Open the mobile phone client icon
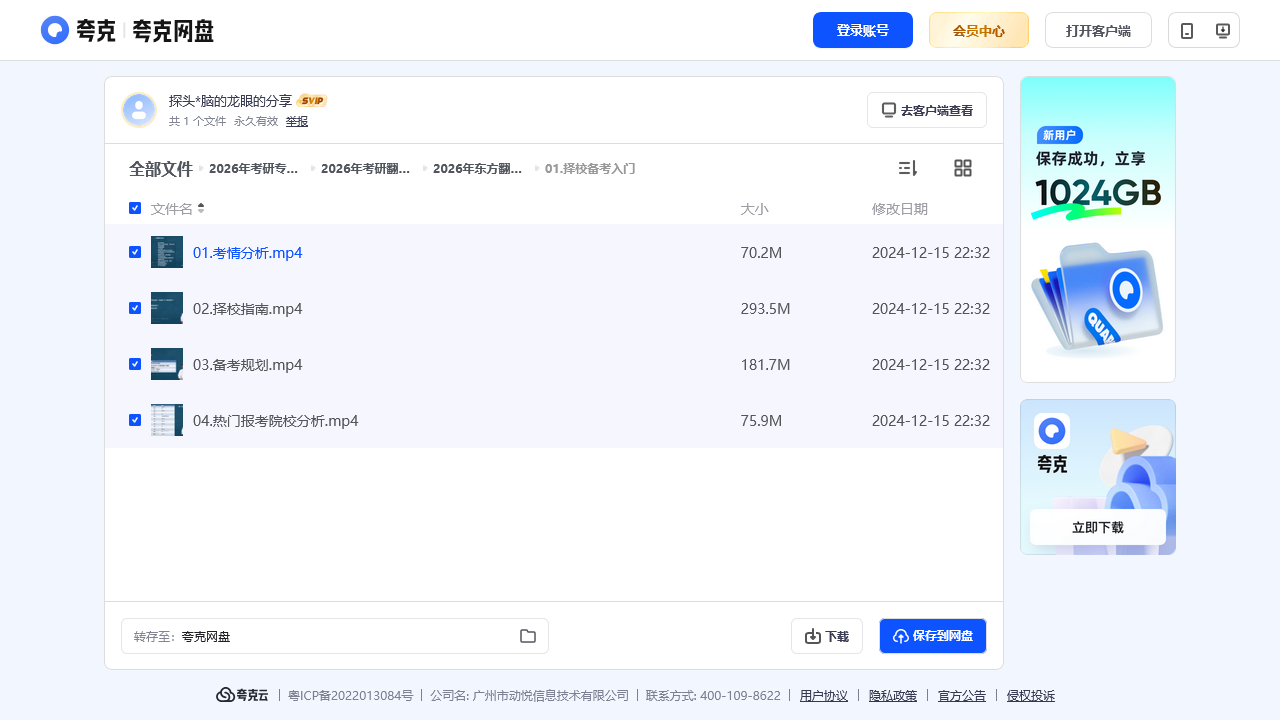The height and width of the screenshot is (720, 1280). coord(1187,30)
